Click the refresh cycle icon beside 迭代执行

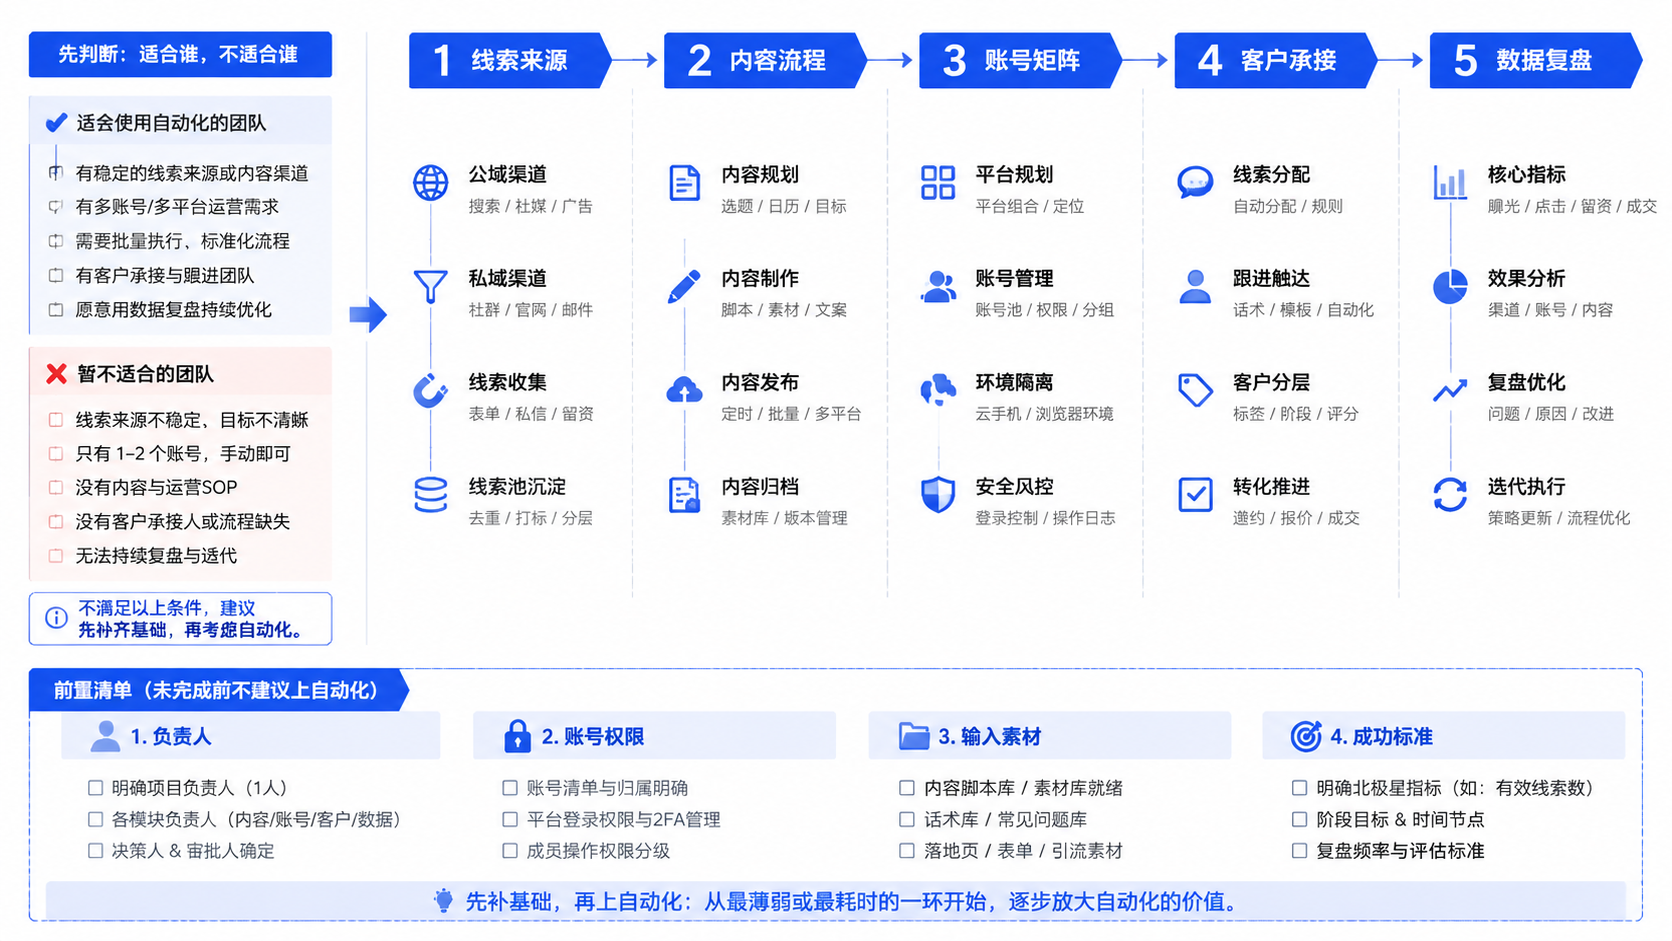coord(1450,494)
